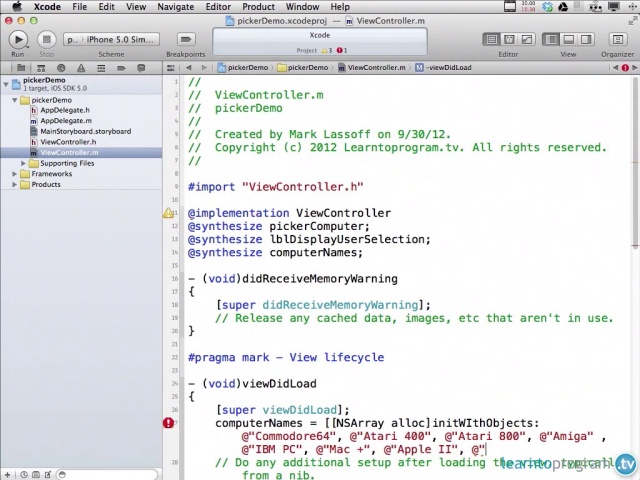Open the Edit menu
Viewport: 640px width, 480px height.
click(106, 7)
